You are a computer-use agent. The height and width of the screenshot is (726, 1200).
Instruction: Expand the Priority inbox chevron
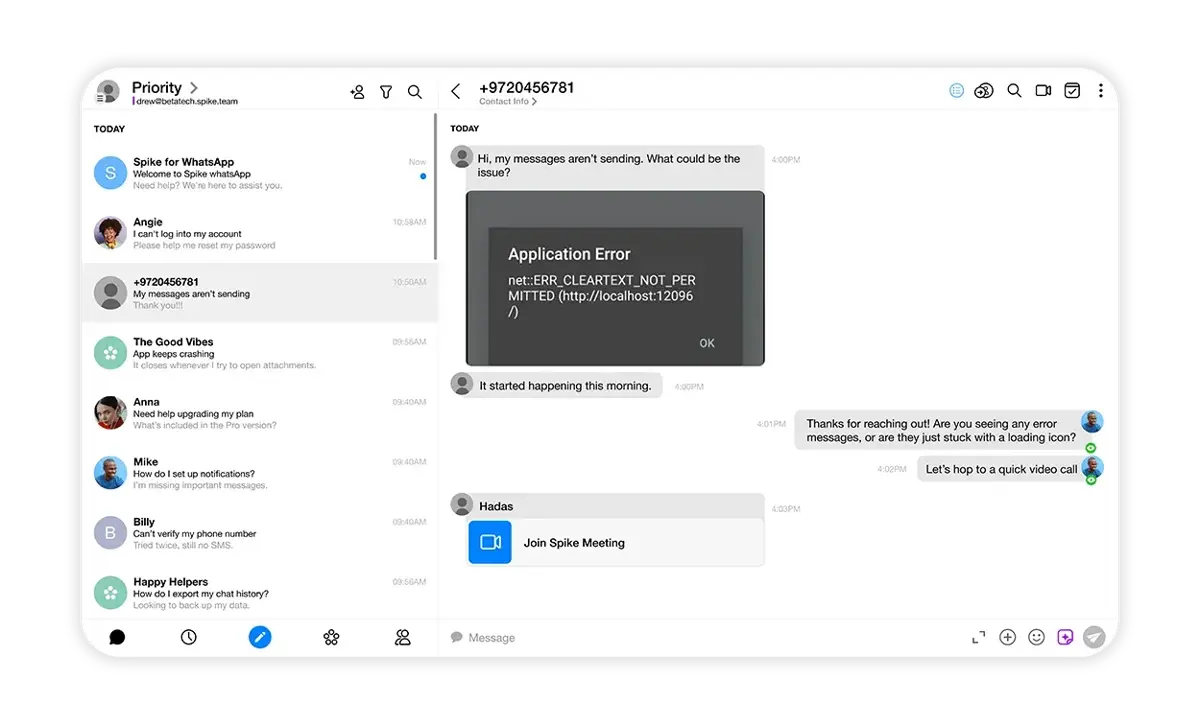194,88
